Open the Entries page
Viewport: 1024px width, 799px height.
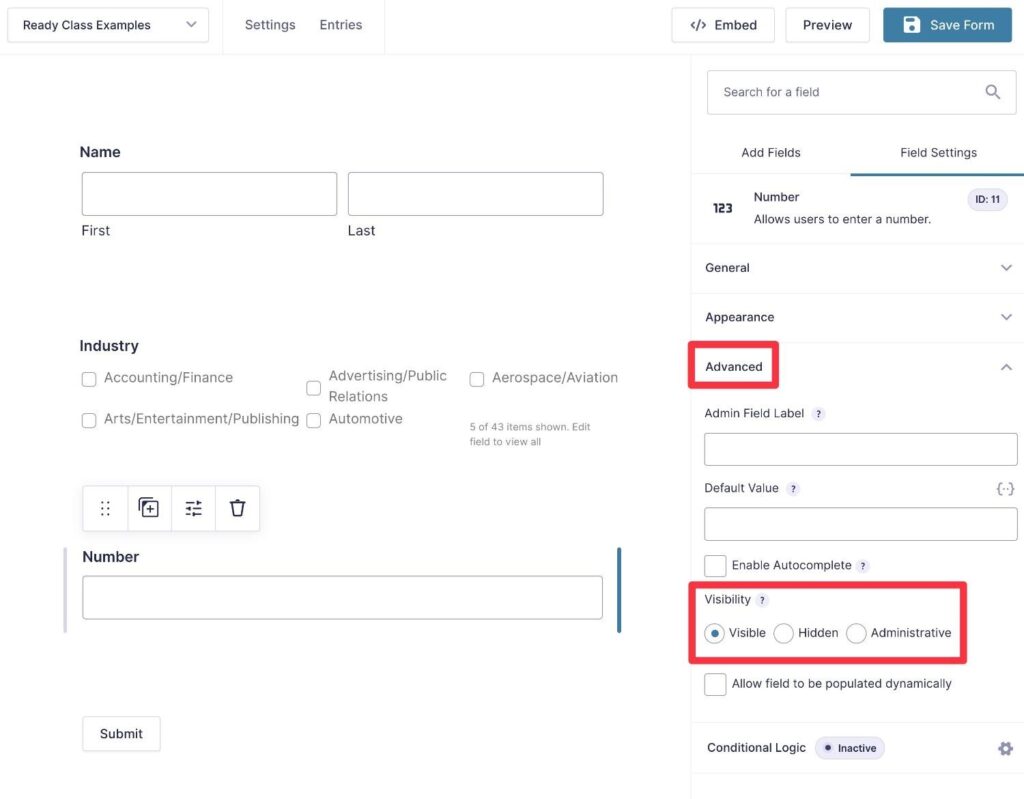(341, 24)
